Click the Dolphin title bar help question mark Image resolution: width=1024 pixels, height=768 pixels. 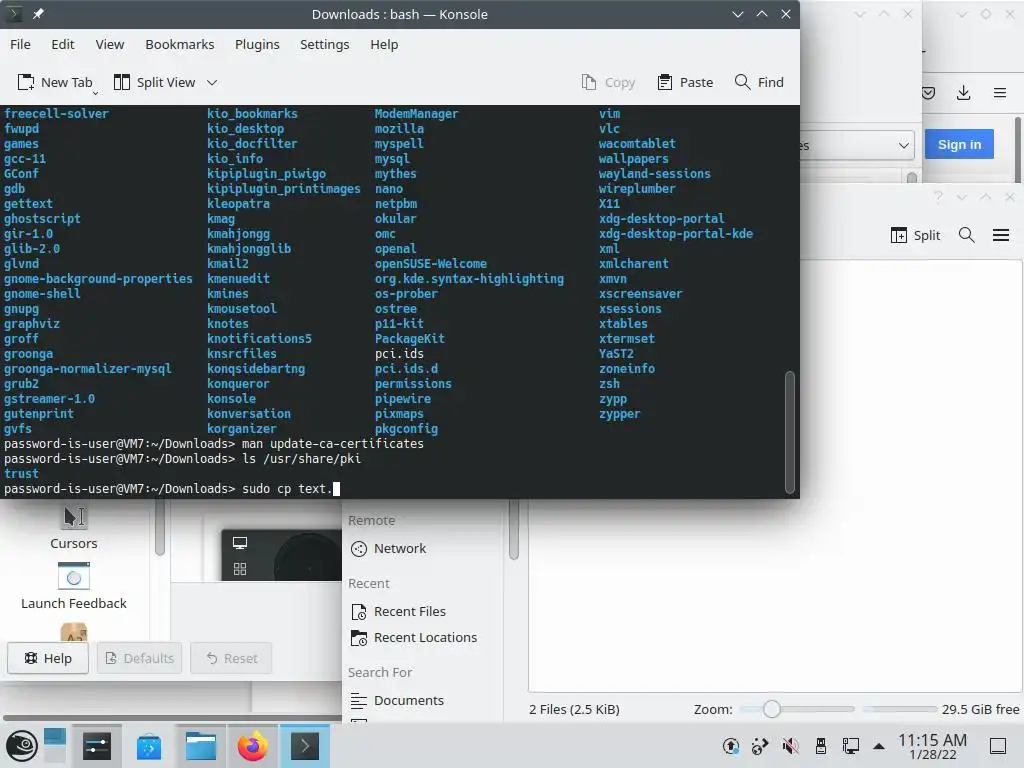point(938,197)
